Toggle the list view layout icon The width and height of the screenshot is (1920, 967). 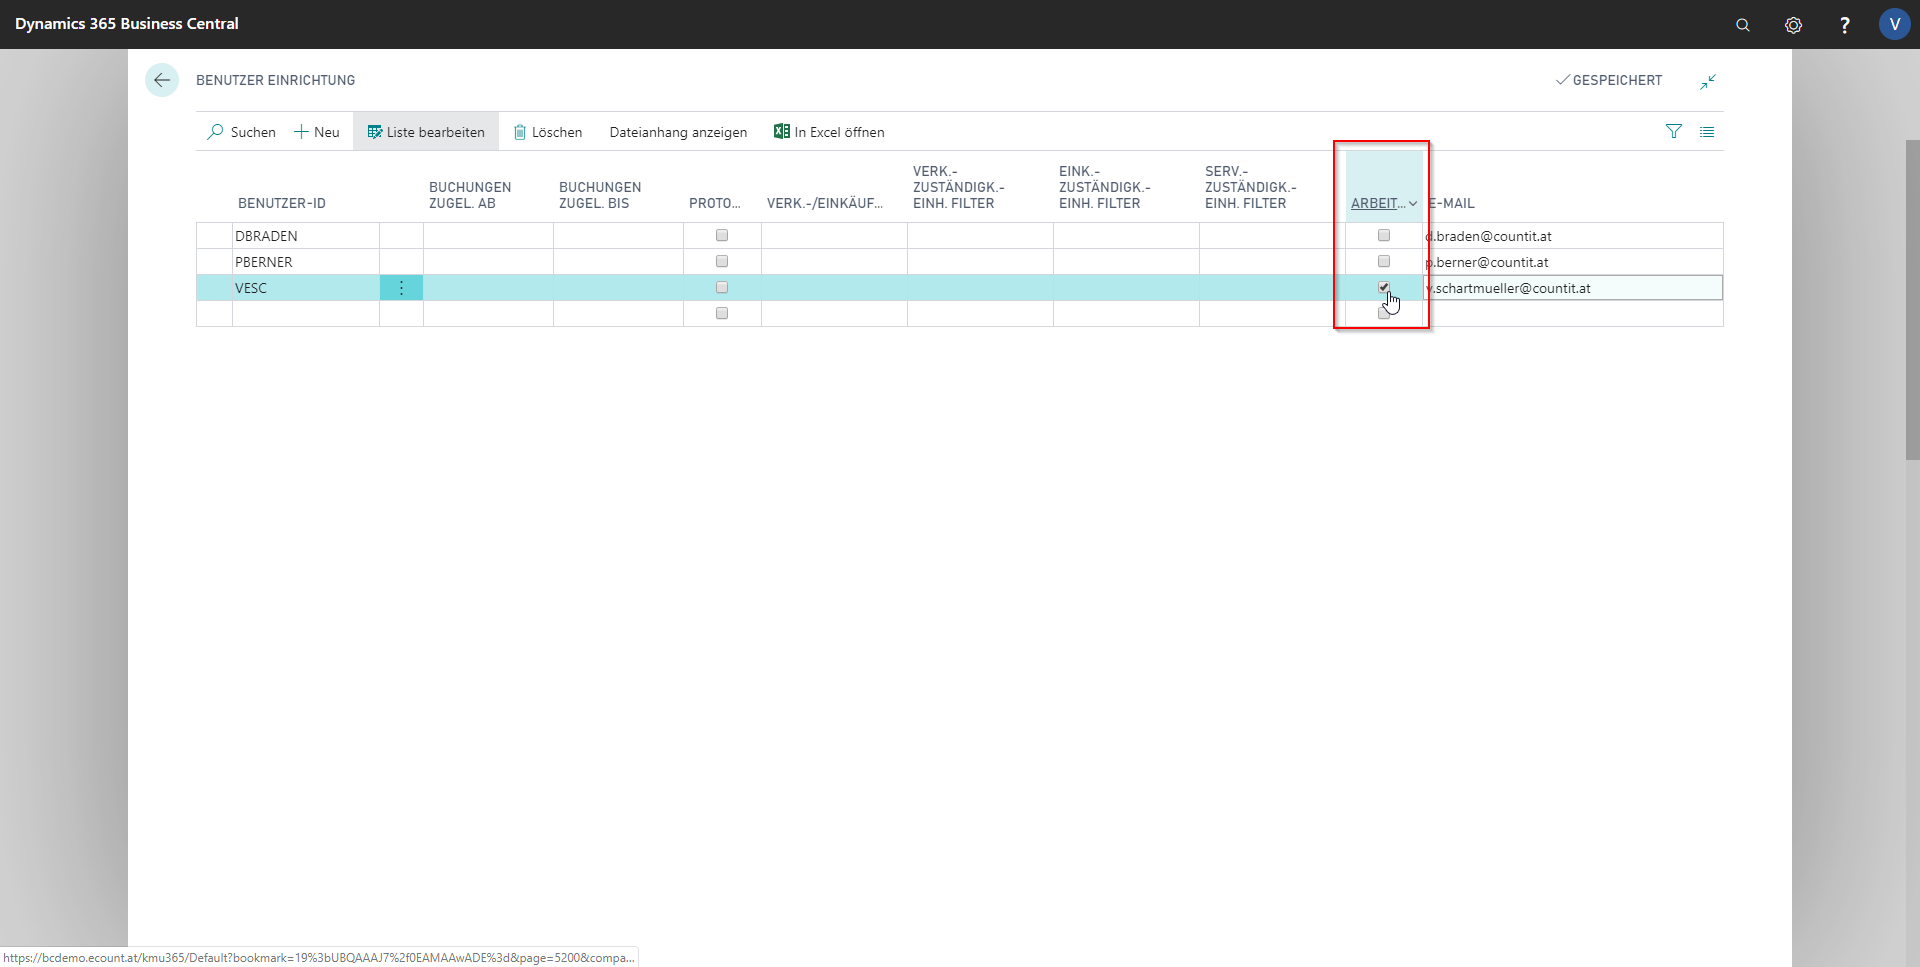pos(1707,132)
